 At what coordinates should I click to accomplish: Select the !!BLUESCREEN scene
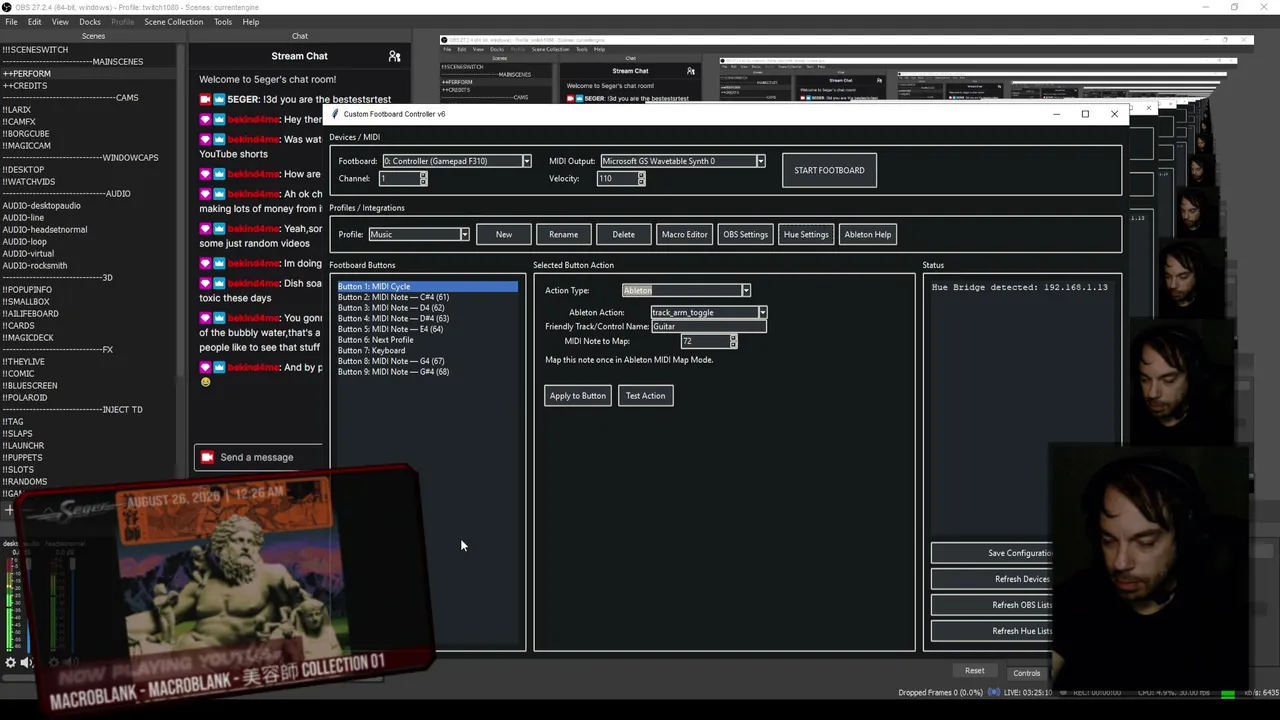90,386
